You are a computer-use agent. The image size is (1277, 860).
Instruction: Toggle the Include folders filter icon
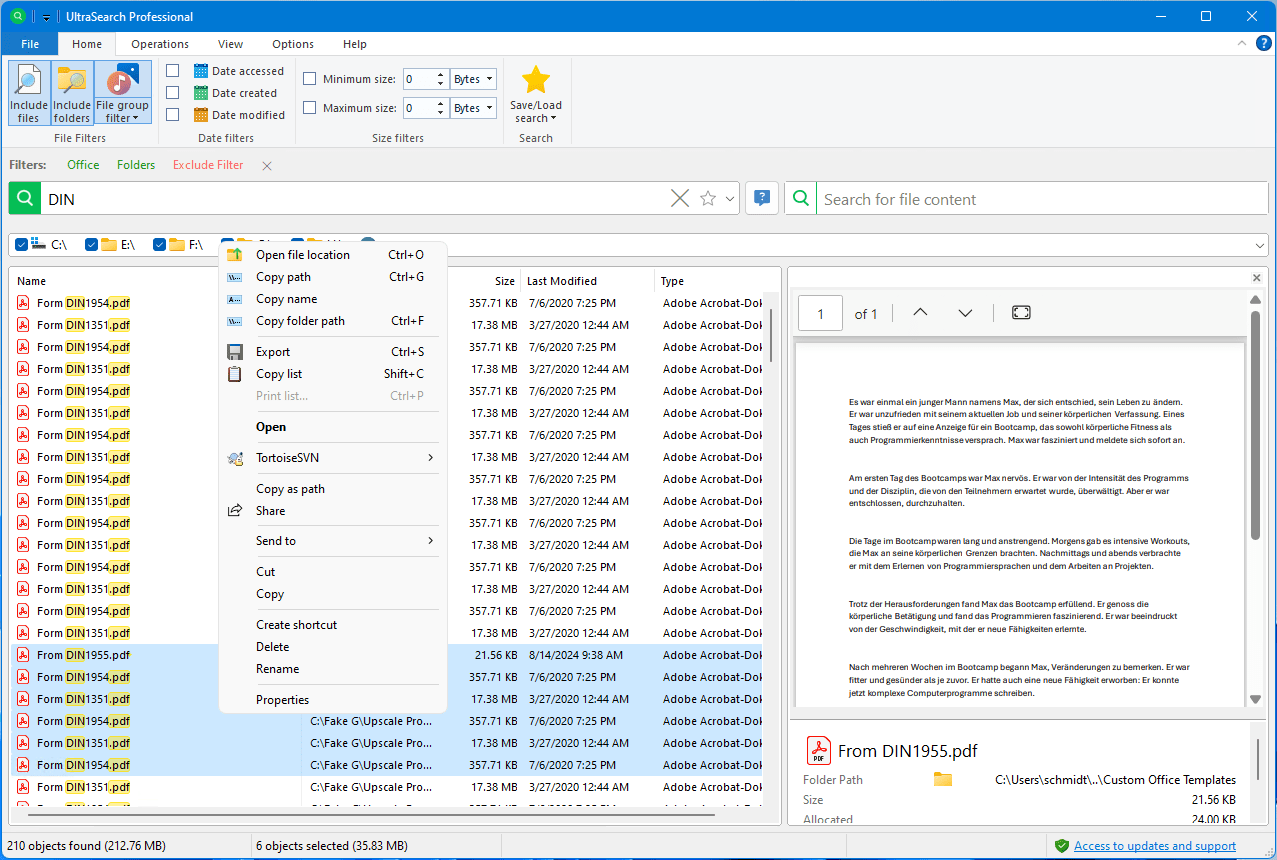72,91
